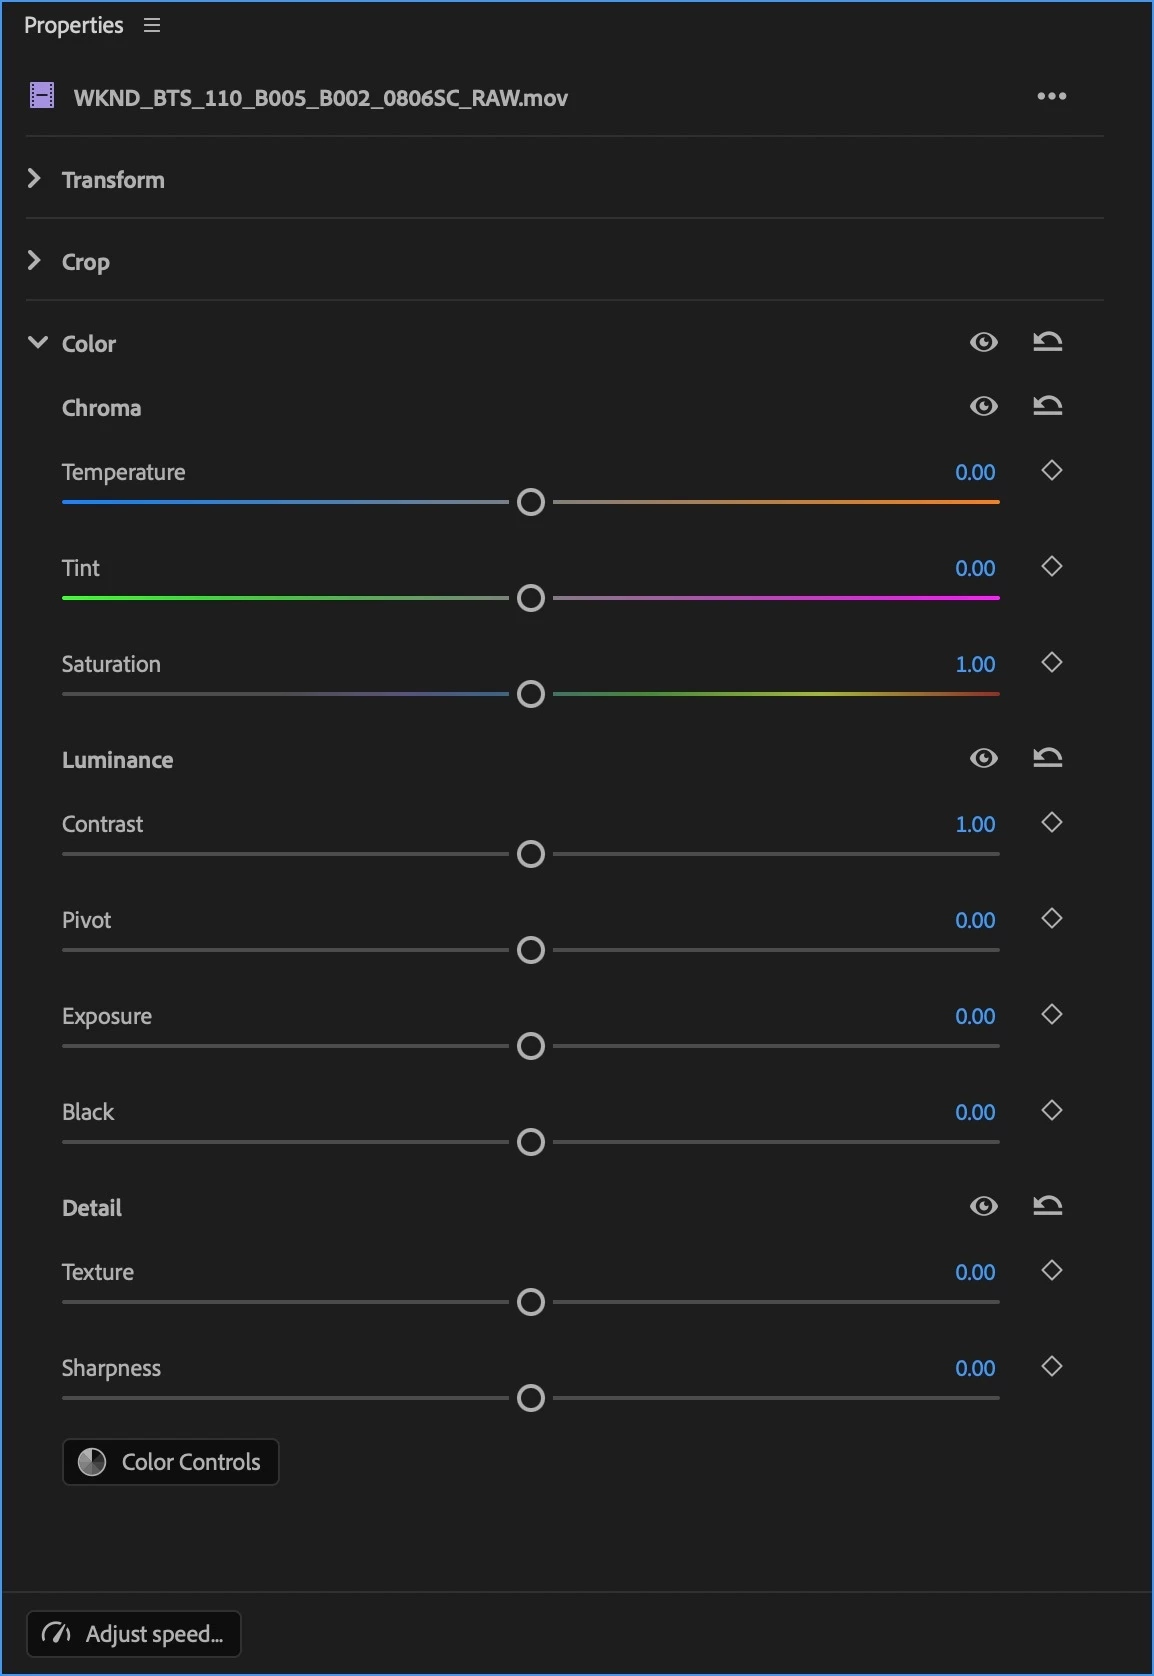Reset the Chroma group values
Screen dimensions: 1154x1676
[x=1047, y=407]
